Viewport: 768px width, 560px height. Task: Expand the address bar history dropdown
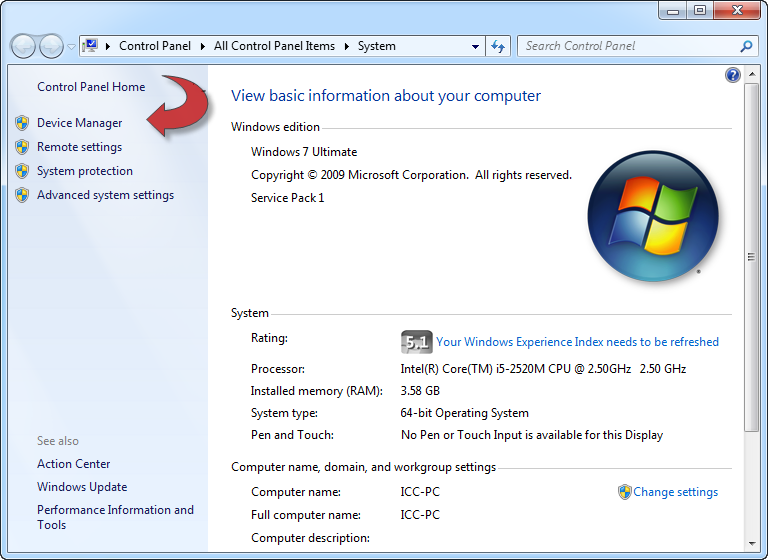[476, 46]
